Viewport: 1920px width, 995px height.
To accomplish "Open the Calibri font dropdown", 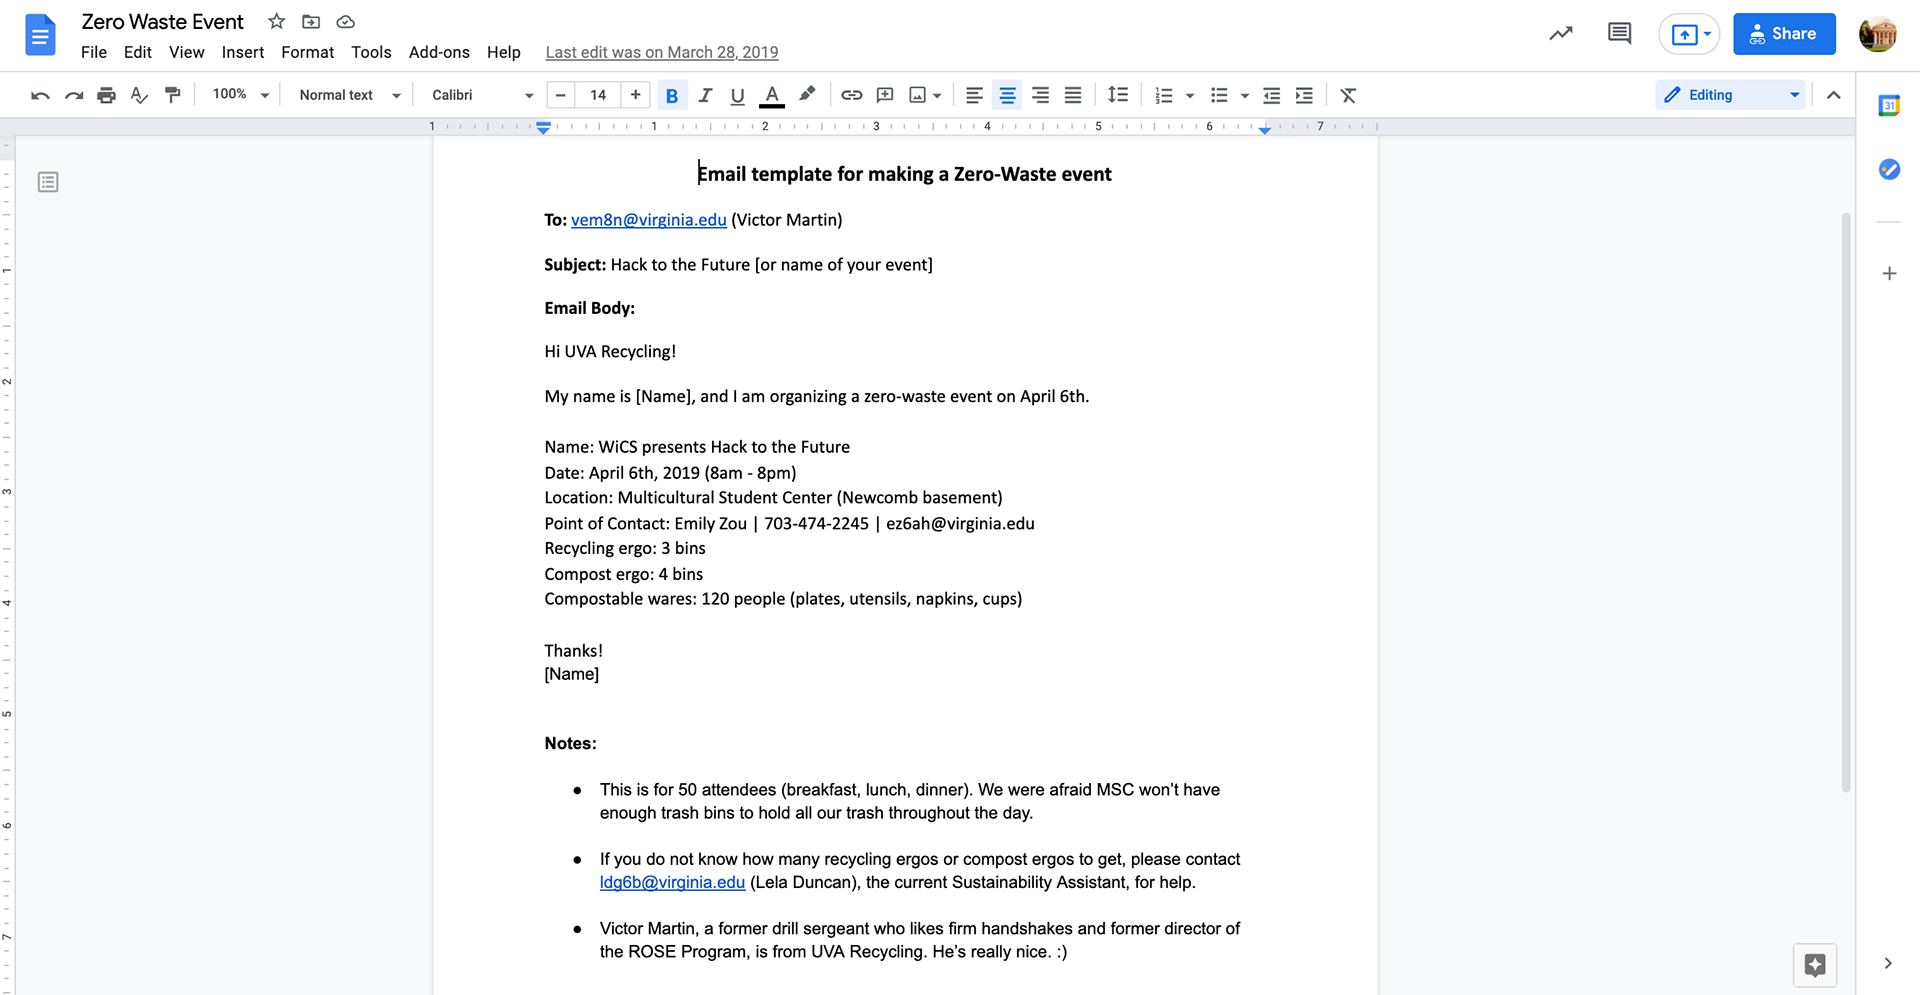I will tap(482, 95).
